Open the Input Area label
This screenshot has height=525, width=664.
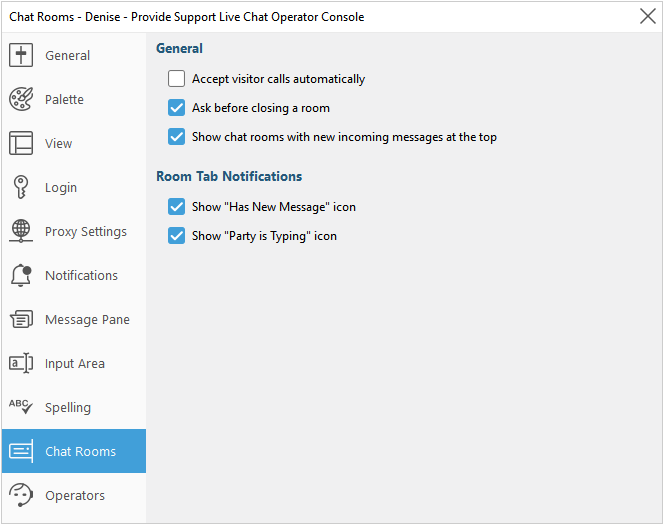(x=75, y=364)
